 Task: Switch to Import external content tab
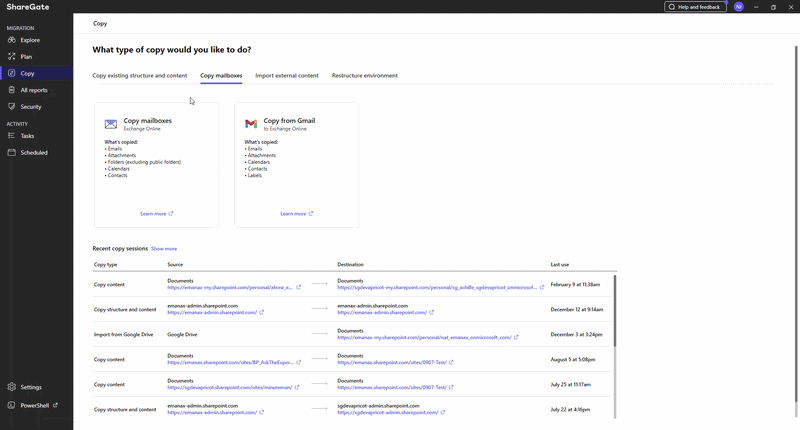click(287, 75)
